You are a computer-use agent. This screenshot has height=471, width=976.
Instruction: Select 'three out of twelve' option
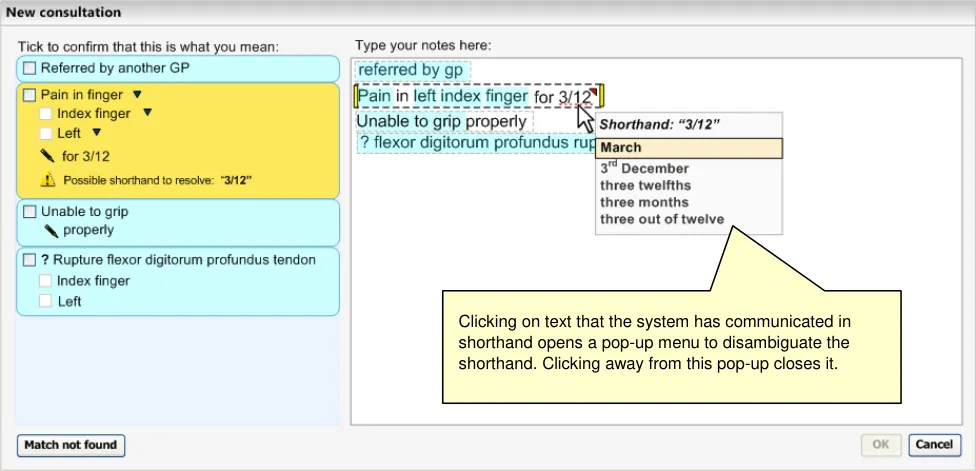pos(662,219)
